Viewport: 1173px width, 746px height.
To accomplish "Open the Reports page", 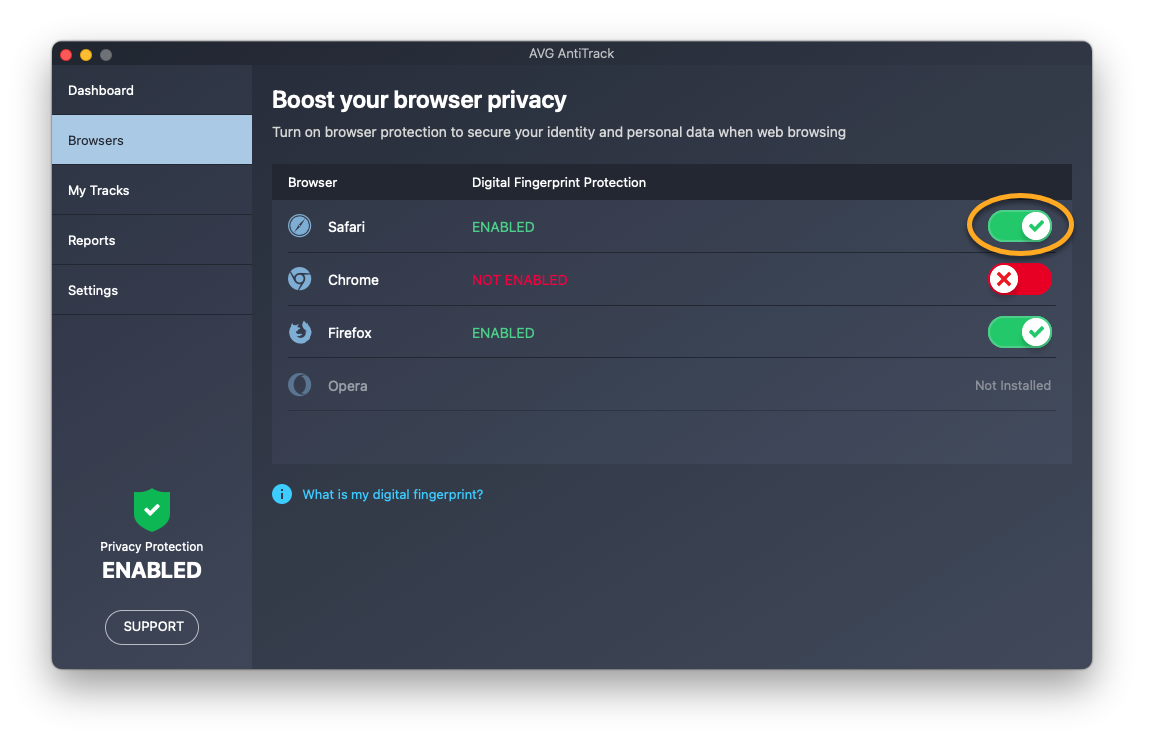I will tap(92, 240).
